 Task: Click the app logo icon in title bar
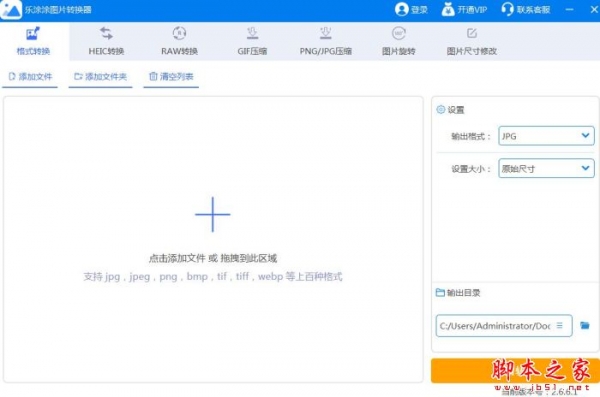coord(11,10)
